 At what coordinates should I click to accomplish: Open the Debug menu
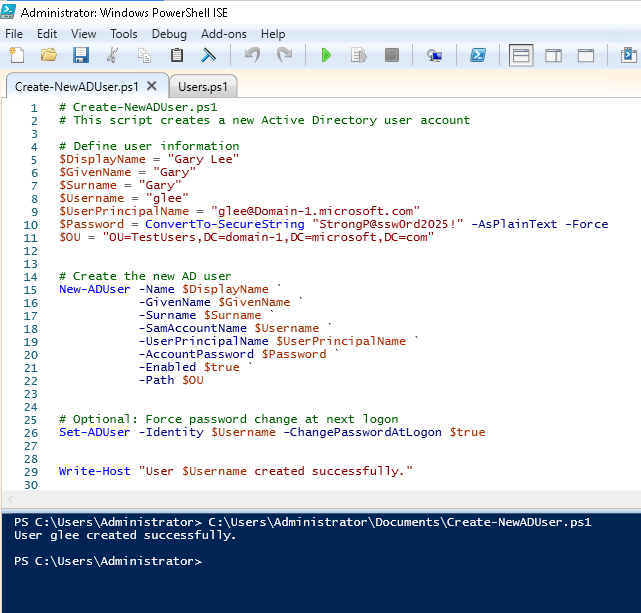click(169, 34)
